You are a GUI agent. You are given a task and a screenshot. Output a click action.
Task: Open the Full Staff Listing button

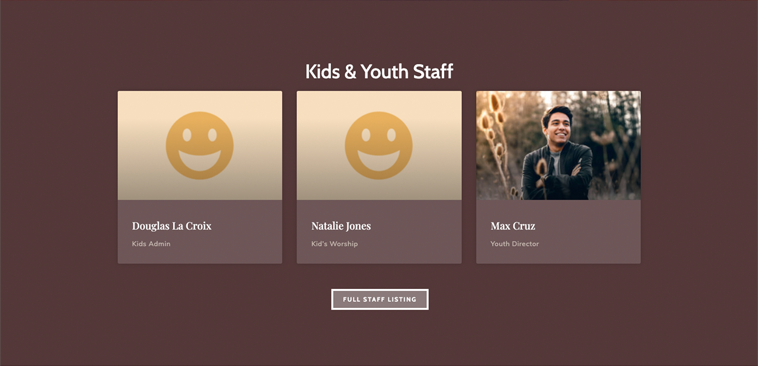[380, 299]
